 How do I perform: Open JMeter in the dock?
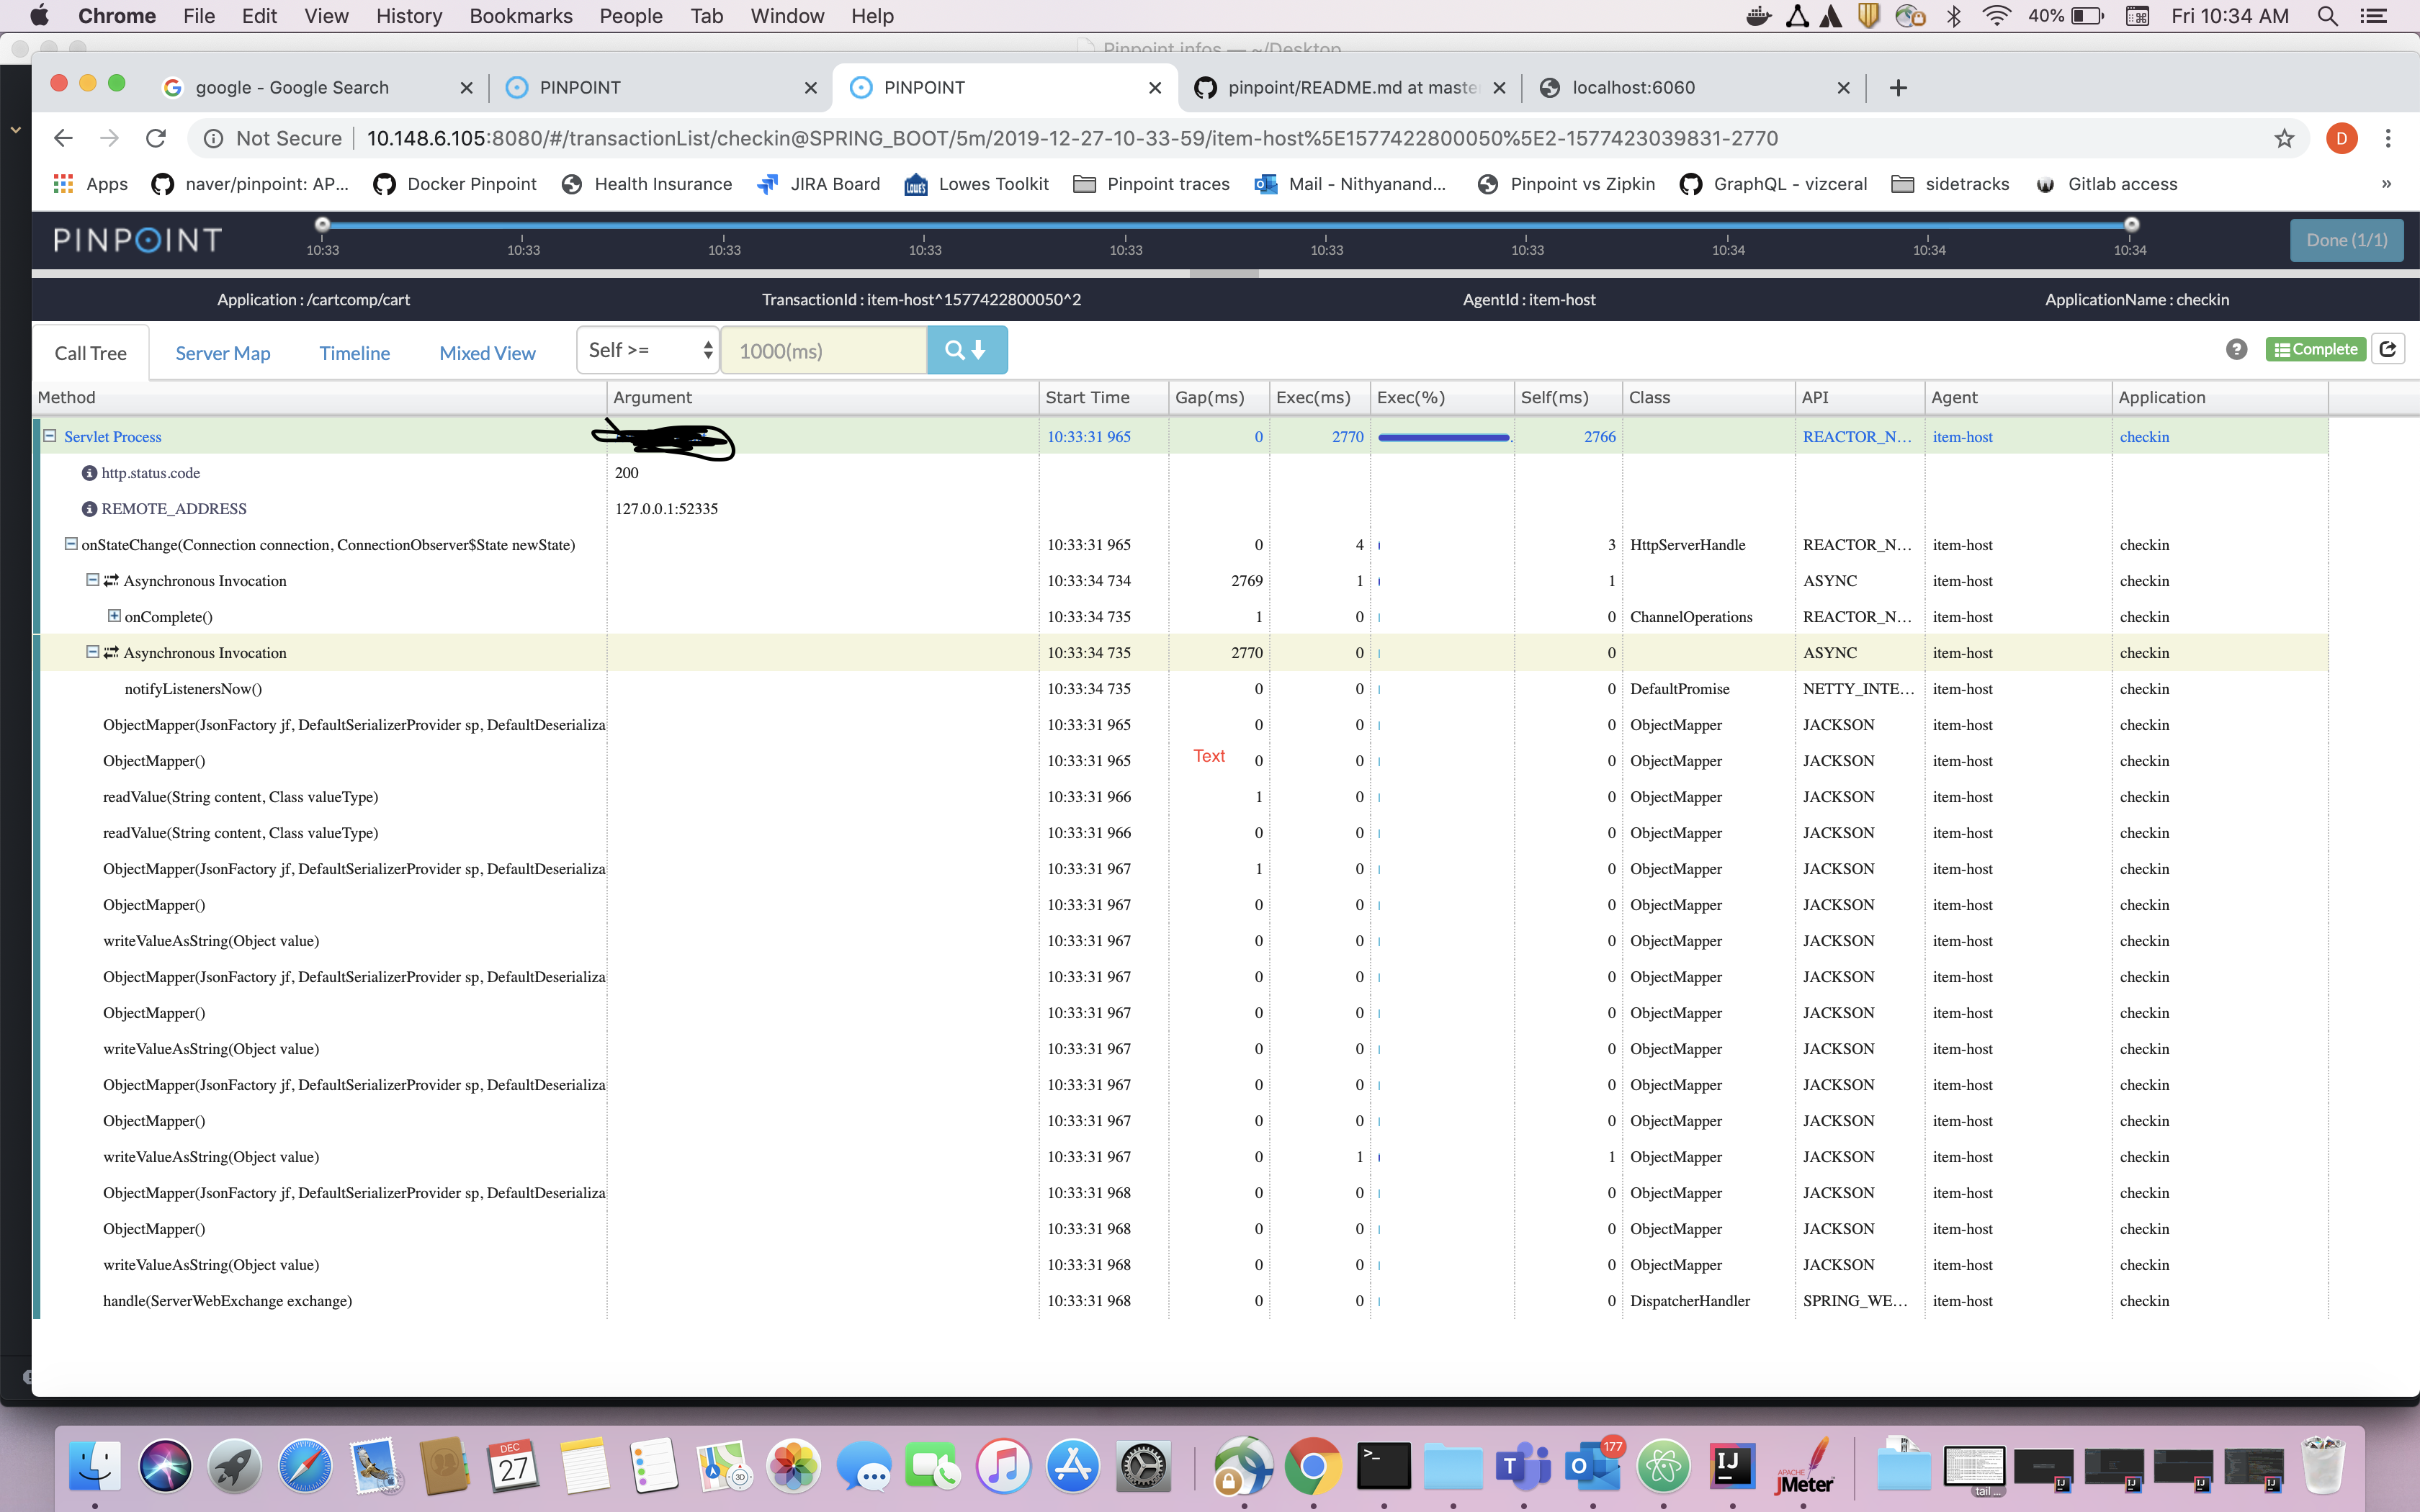tap(1805, 1466)
